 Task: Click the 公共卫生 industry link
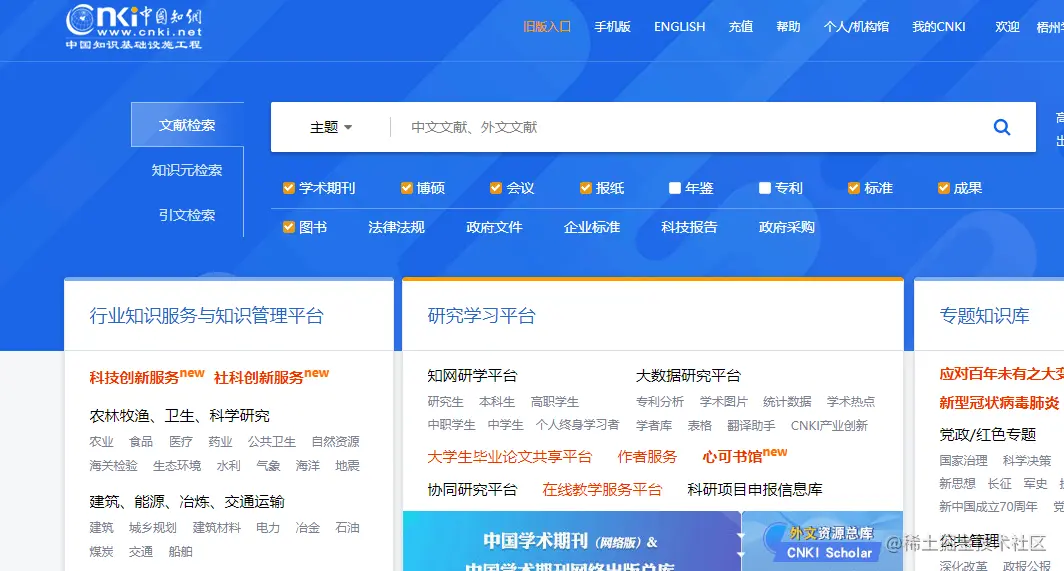tap(271, 441)
